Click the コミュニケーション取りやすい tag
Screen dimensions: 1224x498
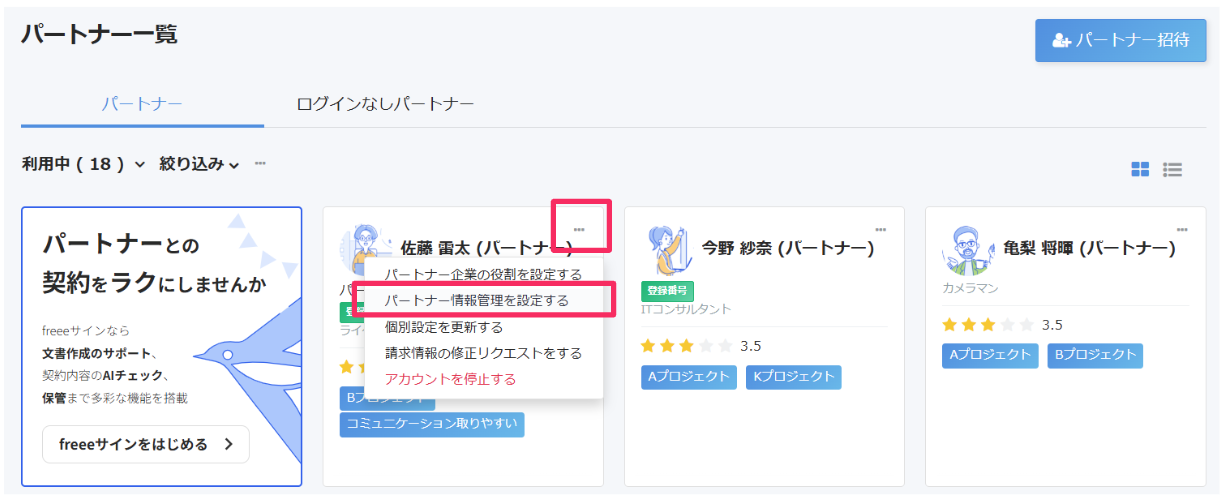tap(432, 424)
